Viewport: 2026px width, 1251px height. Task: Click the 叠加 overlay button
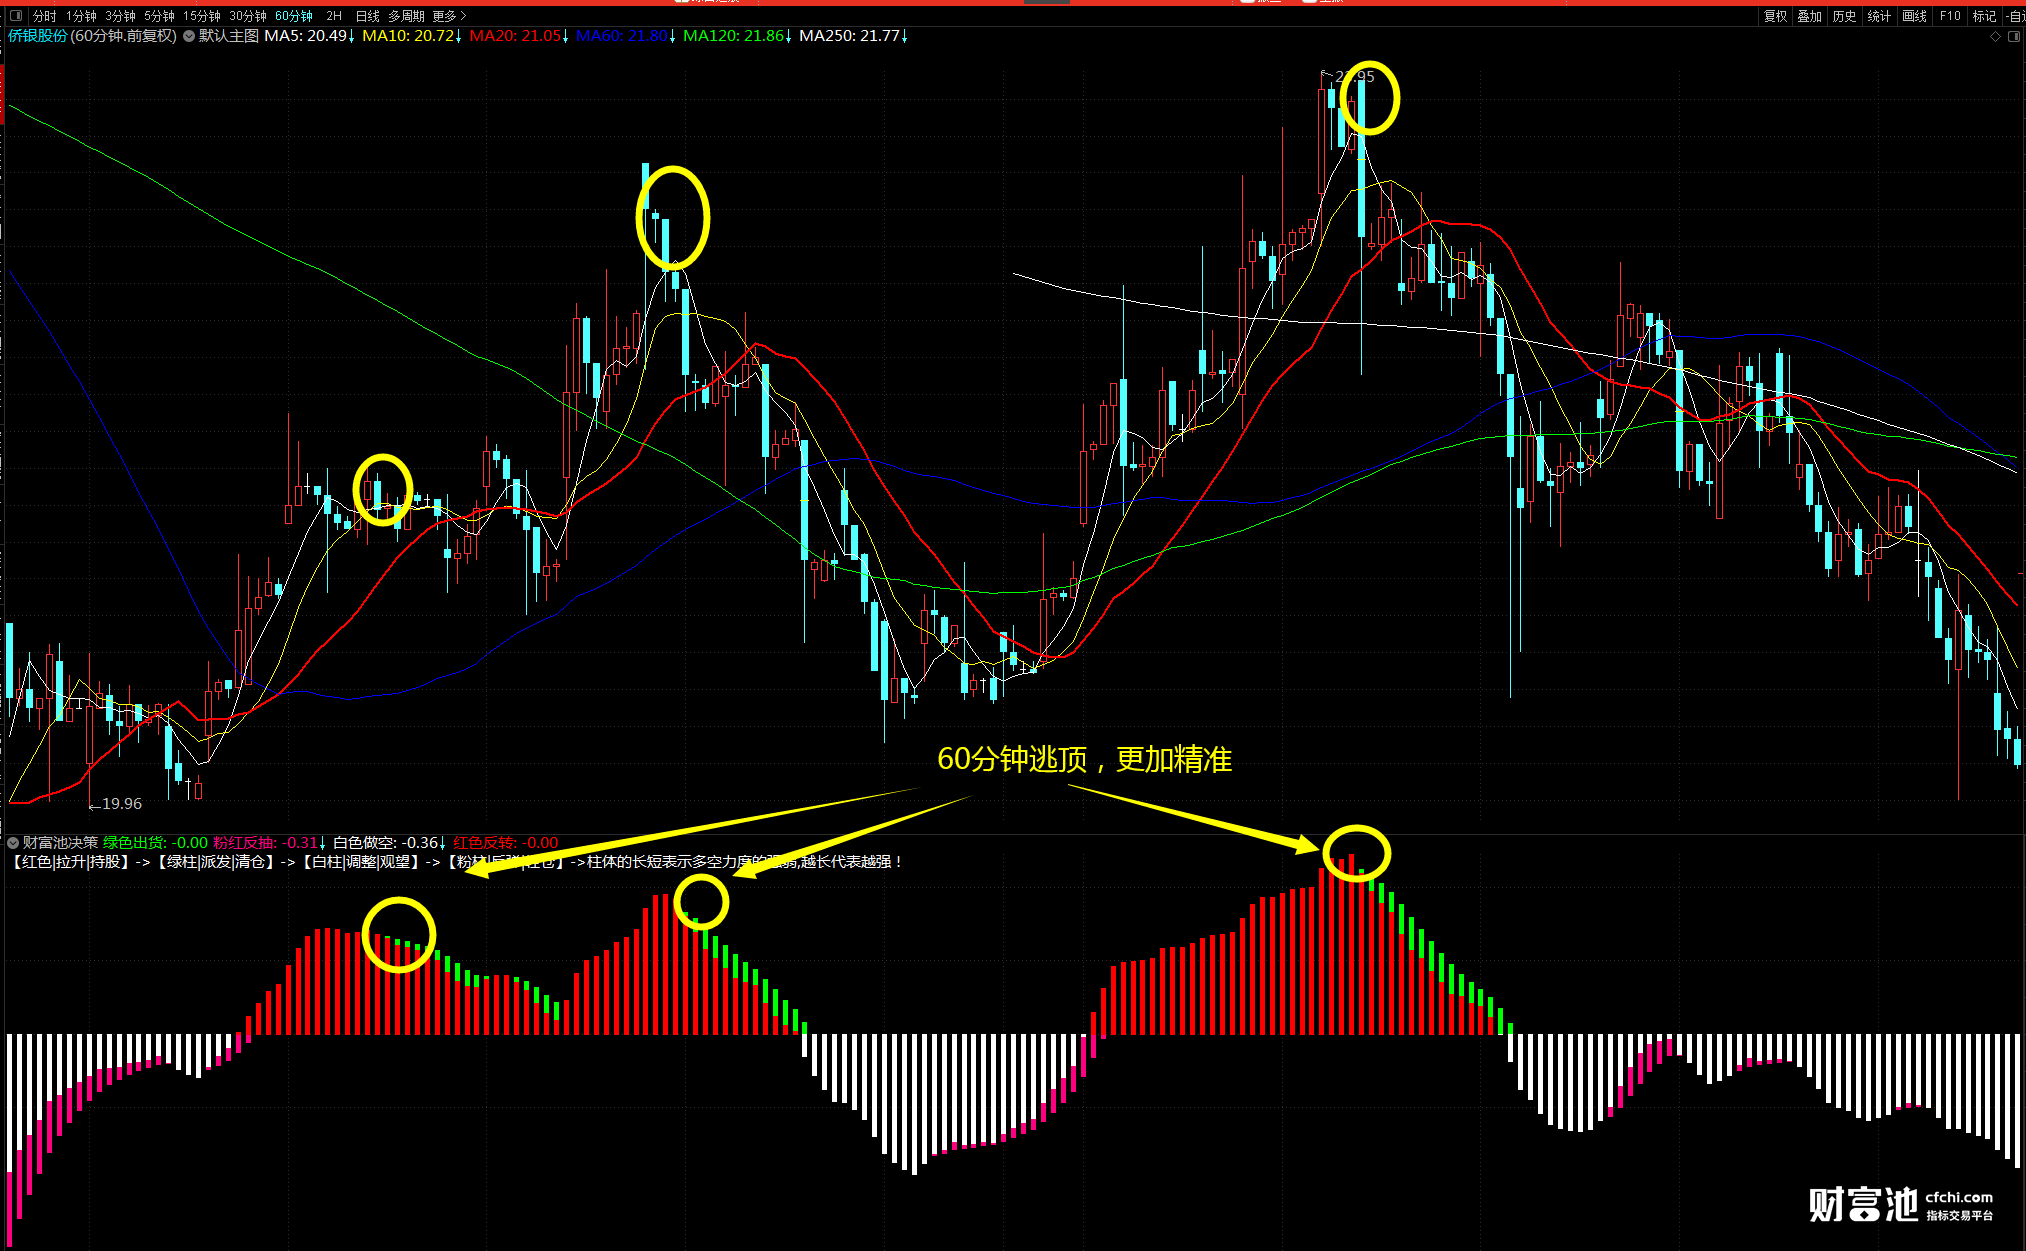(x=1809, y=16)
